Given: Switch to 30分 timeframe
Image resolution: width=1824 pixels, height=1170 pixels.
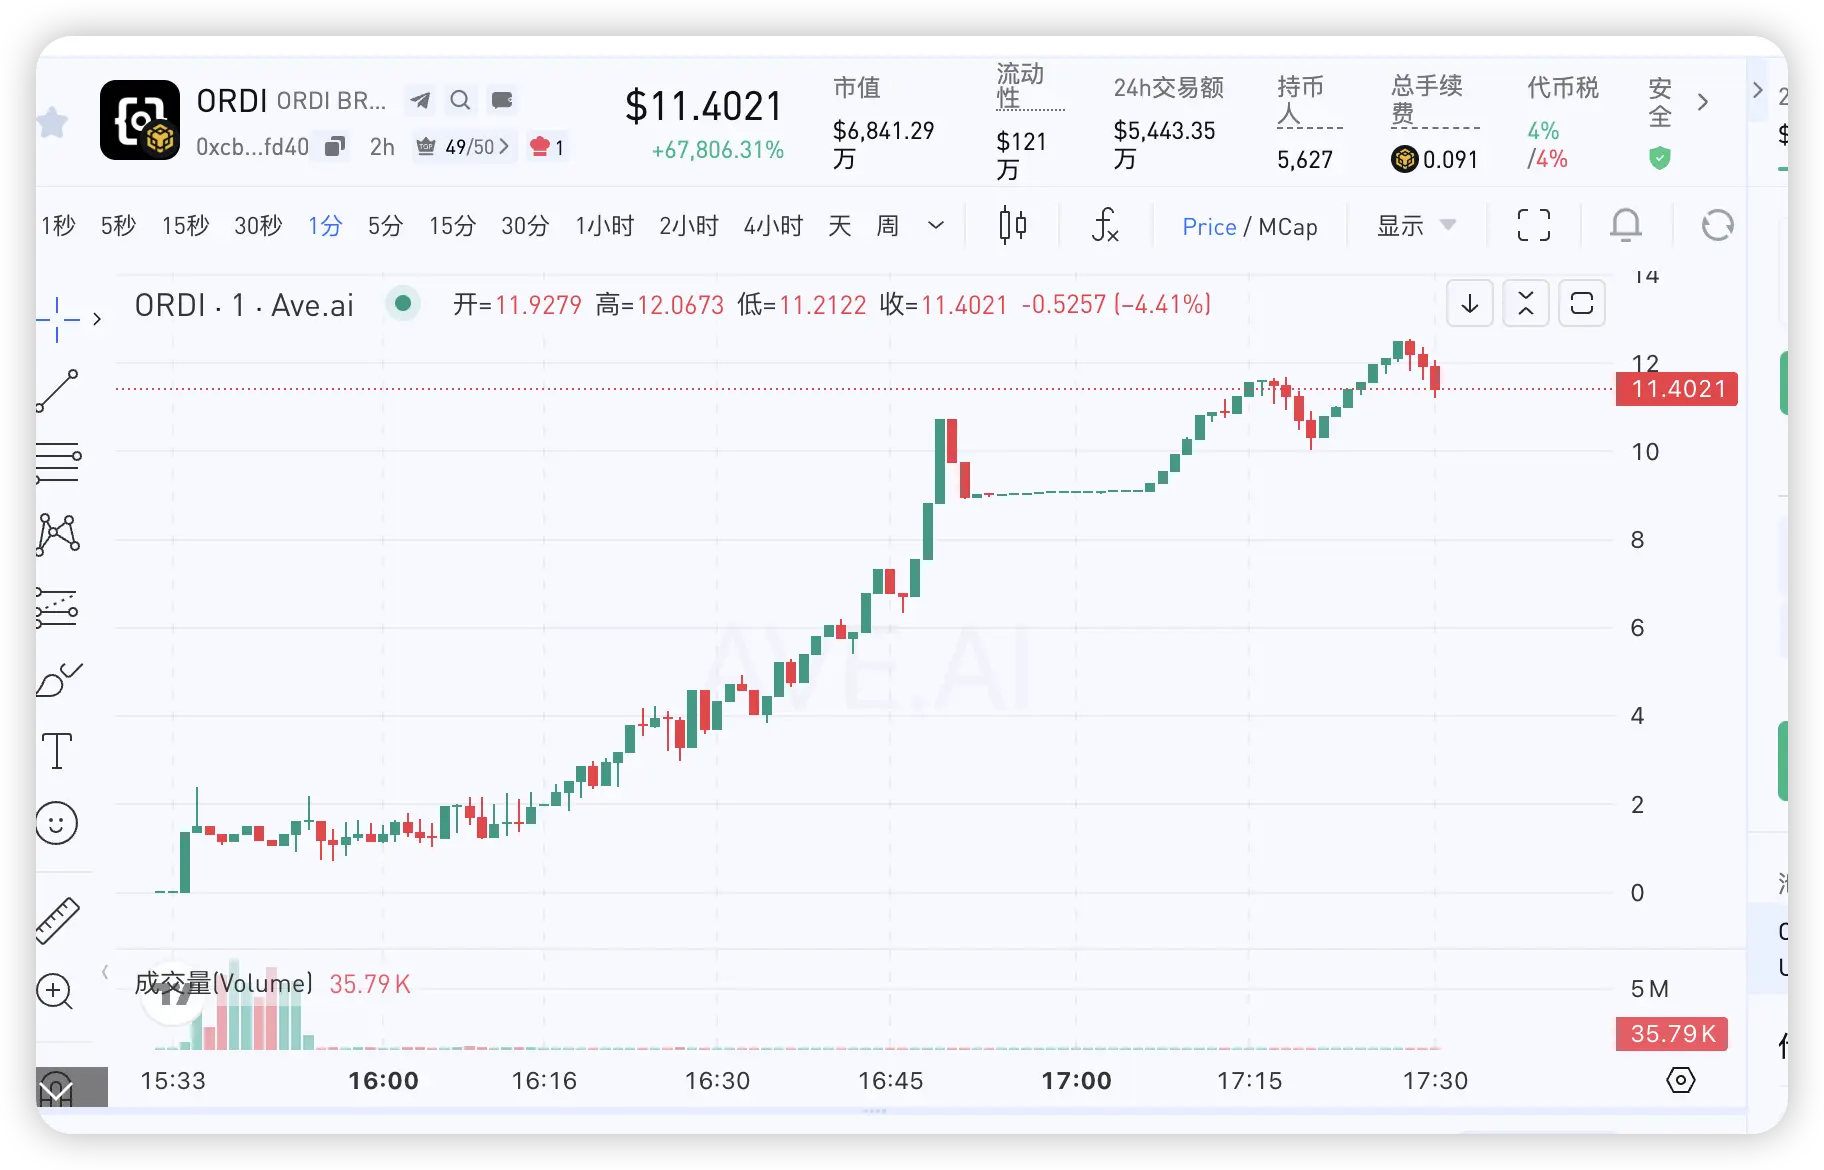Looking at the screenshot, I should [x=525, y=226].
